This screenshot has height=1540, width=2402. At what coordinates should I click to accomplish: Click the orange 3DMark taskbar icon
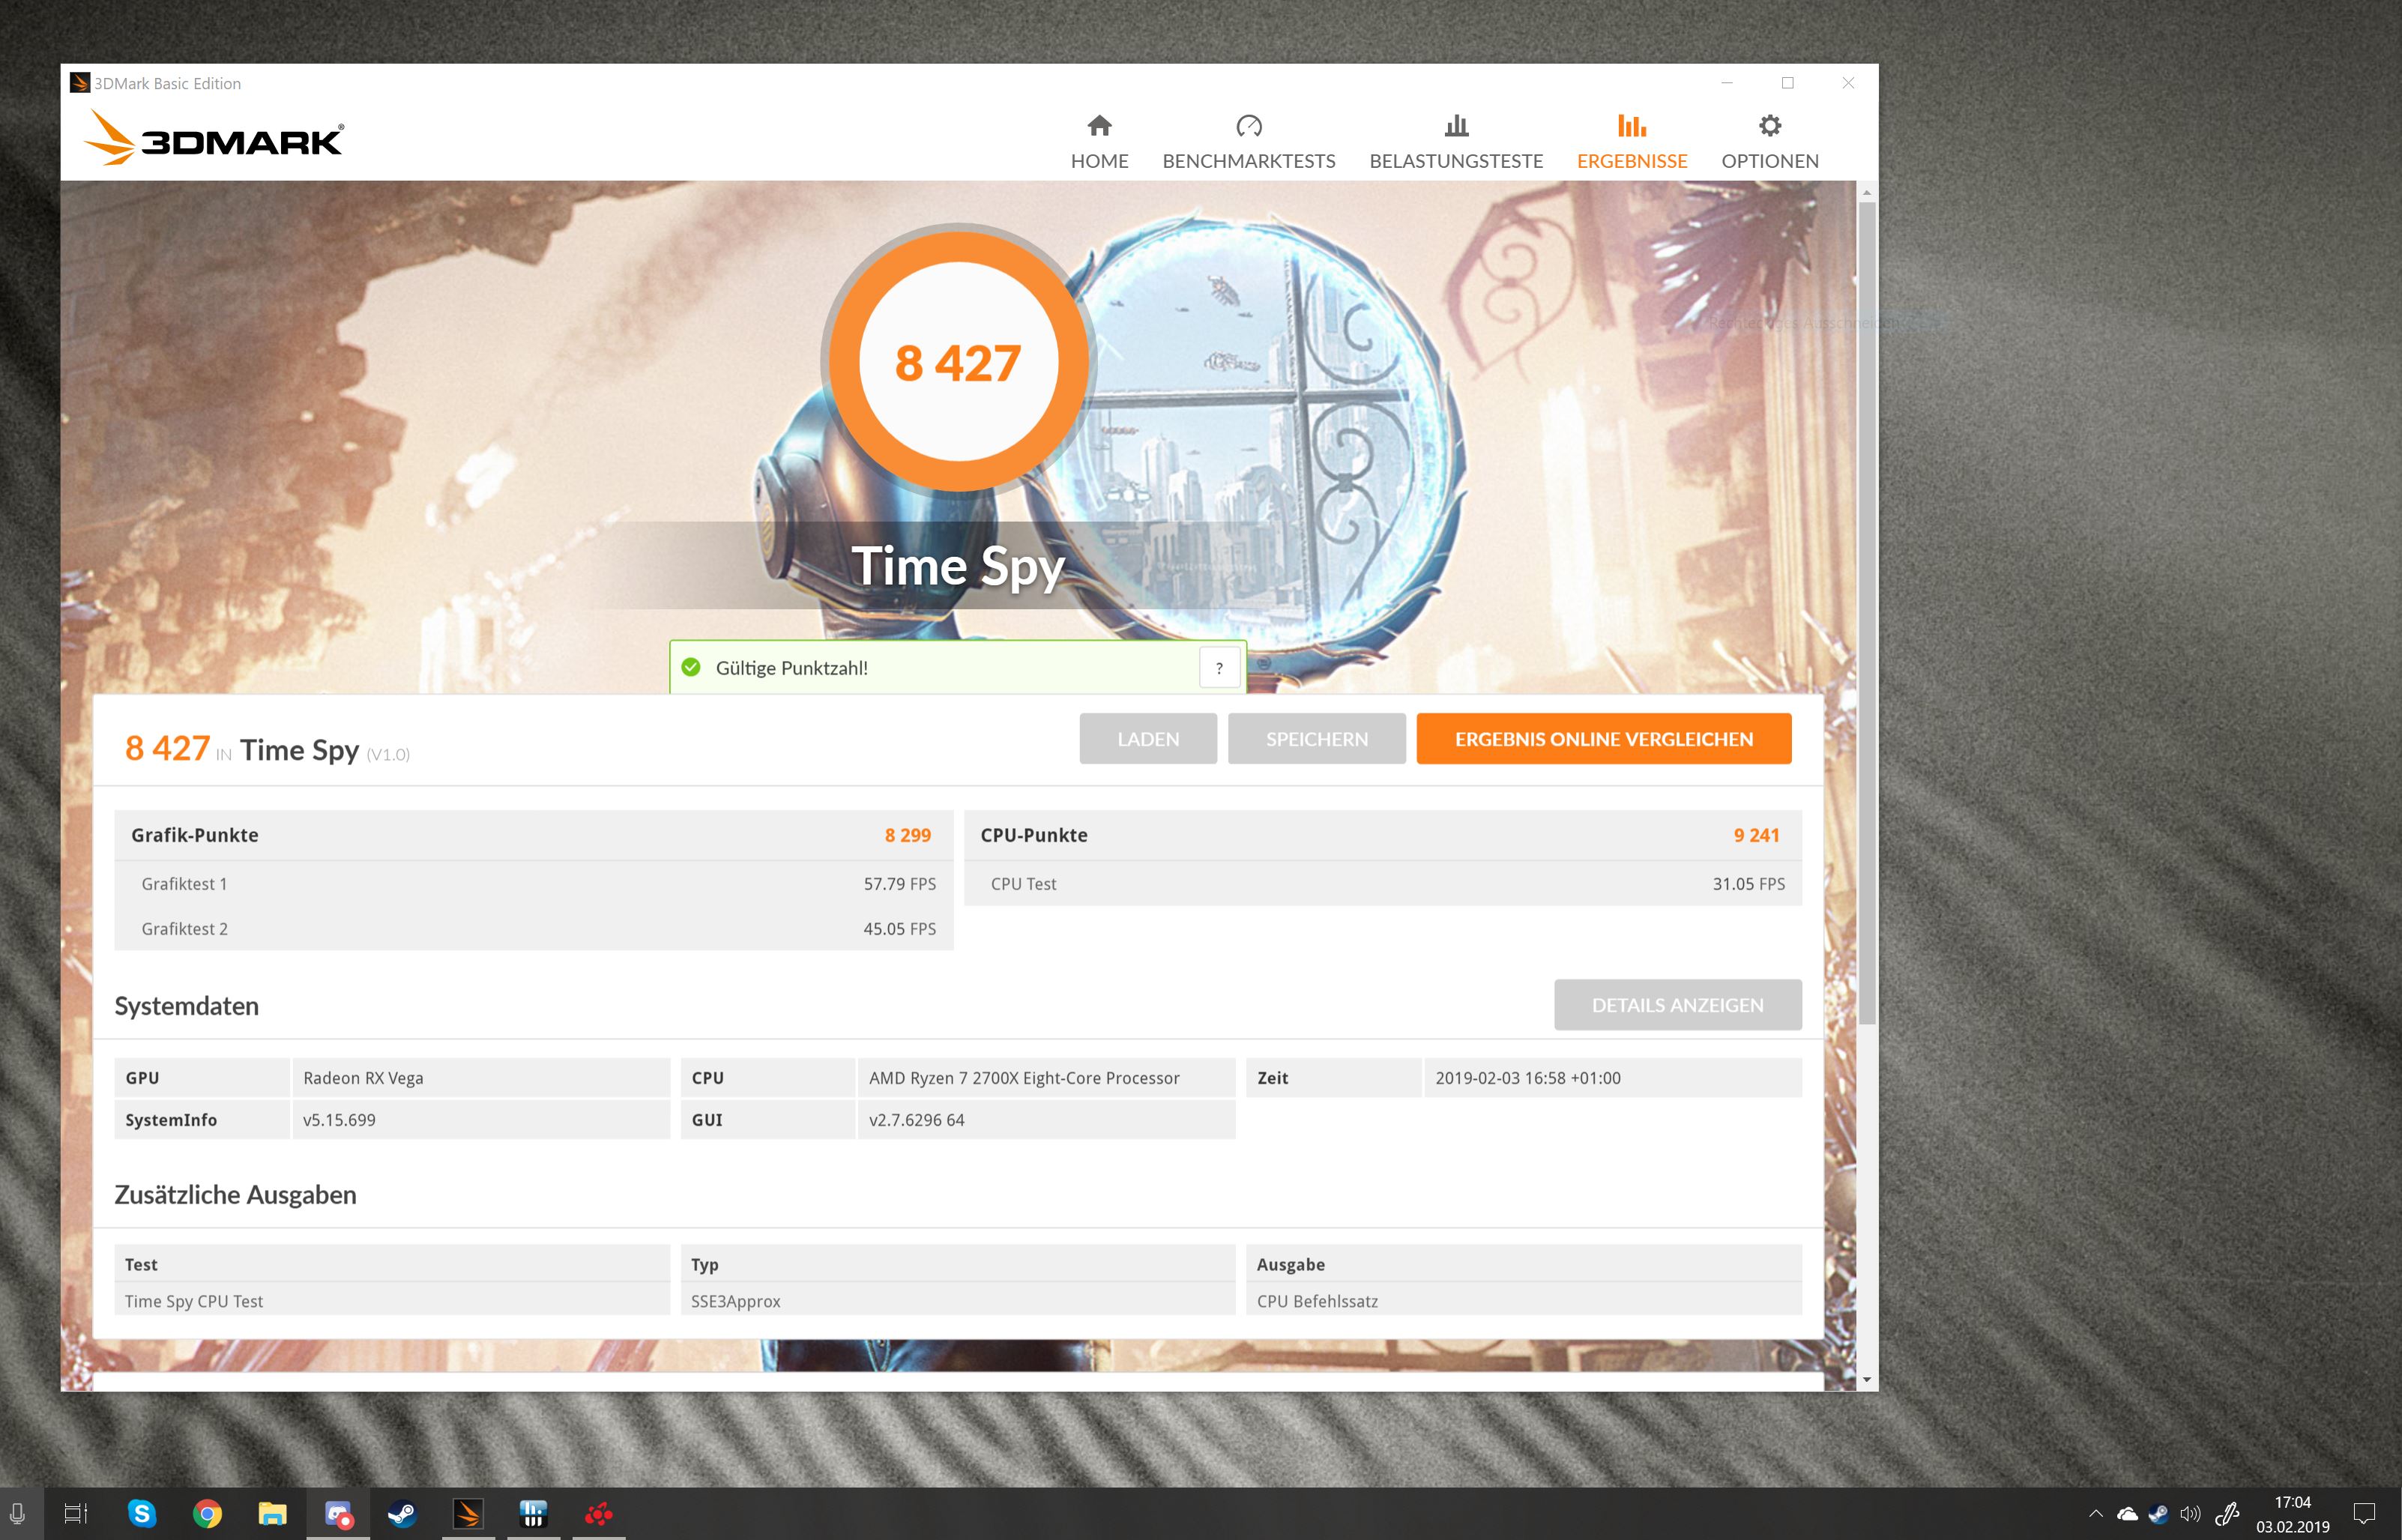pyautogui.click(x=468, y=1514)
